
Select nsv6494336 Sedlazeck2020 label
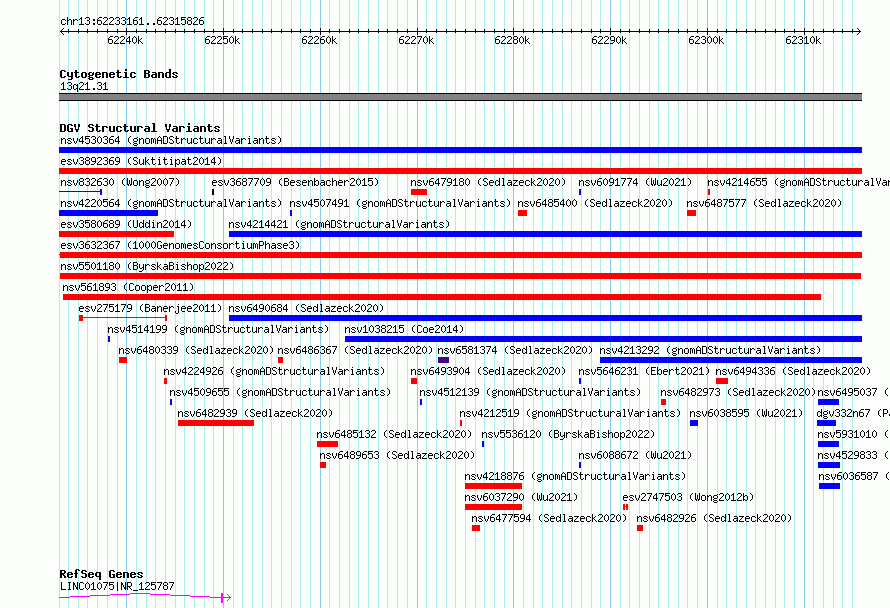pyautogui.click(x=793, y=371)
